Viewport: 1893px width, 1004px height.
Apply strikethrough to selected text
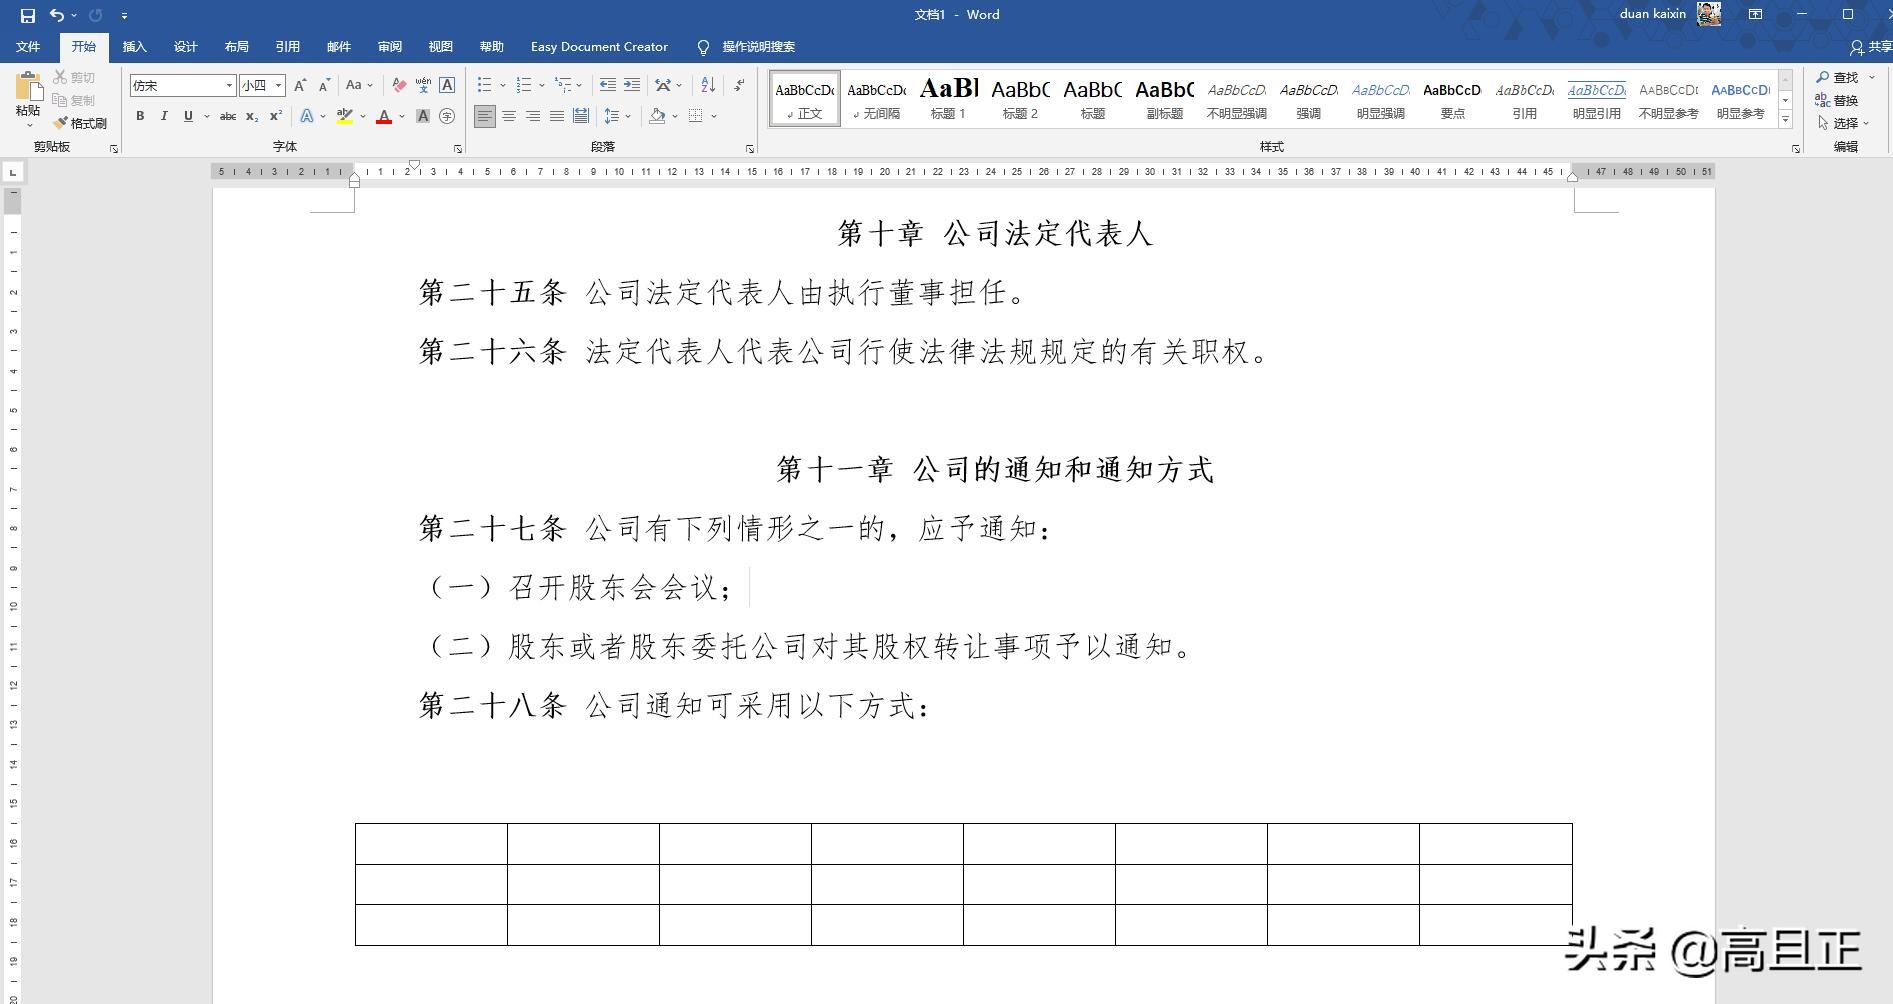pos(228,116)
